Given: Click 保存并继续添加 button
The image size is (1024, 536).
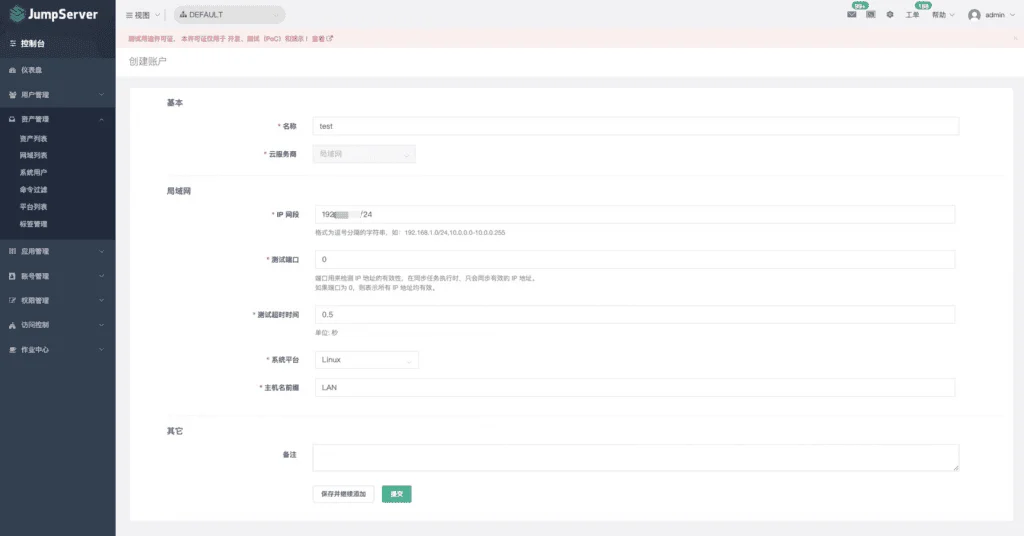Looking at the screenshot, I should pyautogui.click(x=344, y=494).
